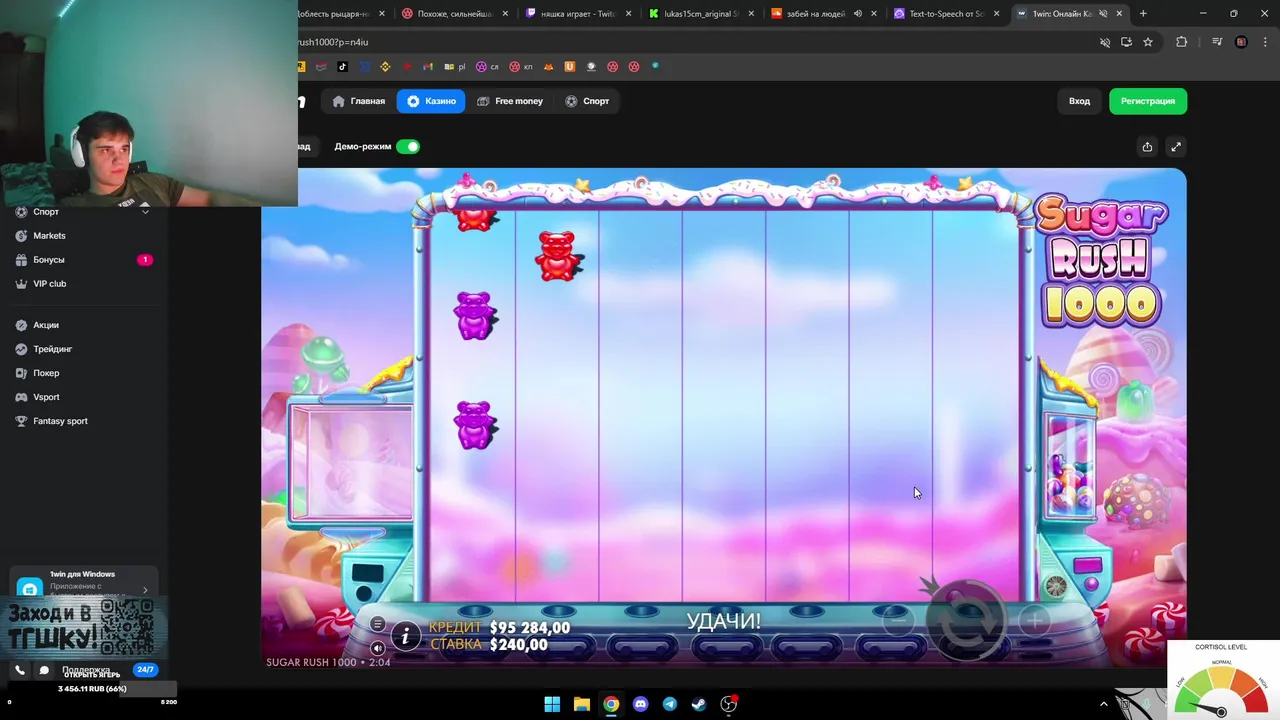The width and height of the screenshot is (1280, 720).
Task: Open the slot hamburger menu icon
Action: 377,624
